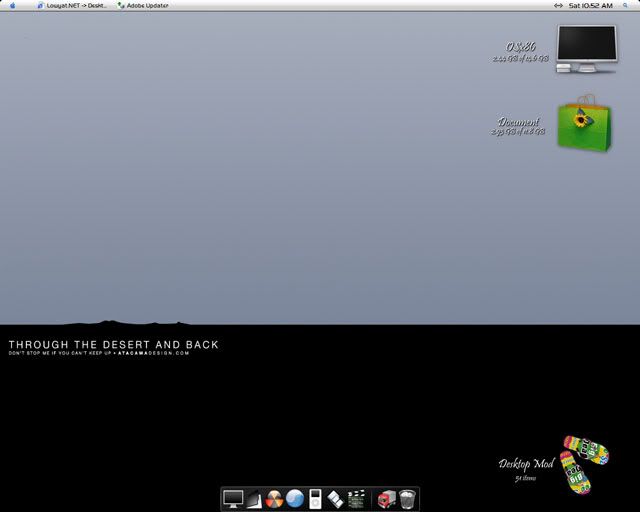Click the red truck dock icon

tap(387, 498)
